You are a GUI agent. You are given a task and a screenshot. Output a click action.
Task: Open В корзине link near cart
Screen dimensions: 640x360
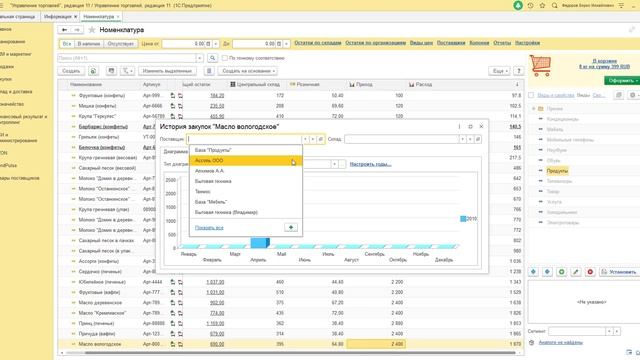pyautogui.click(x=604, y=61)
